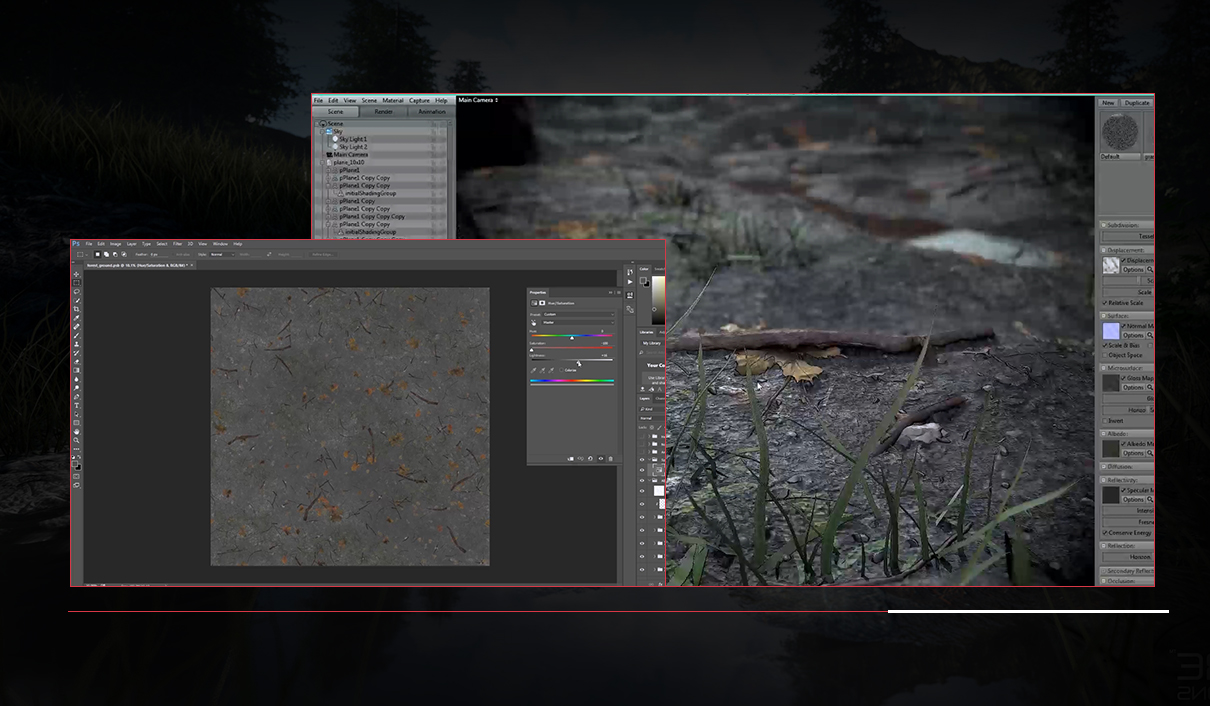Select the Move tool in Photoshop
Viewport: 1210px width, 706px height.
(x=76, y=274)
